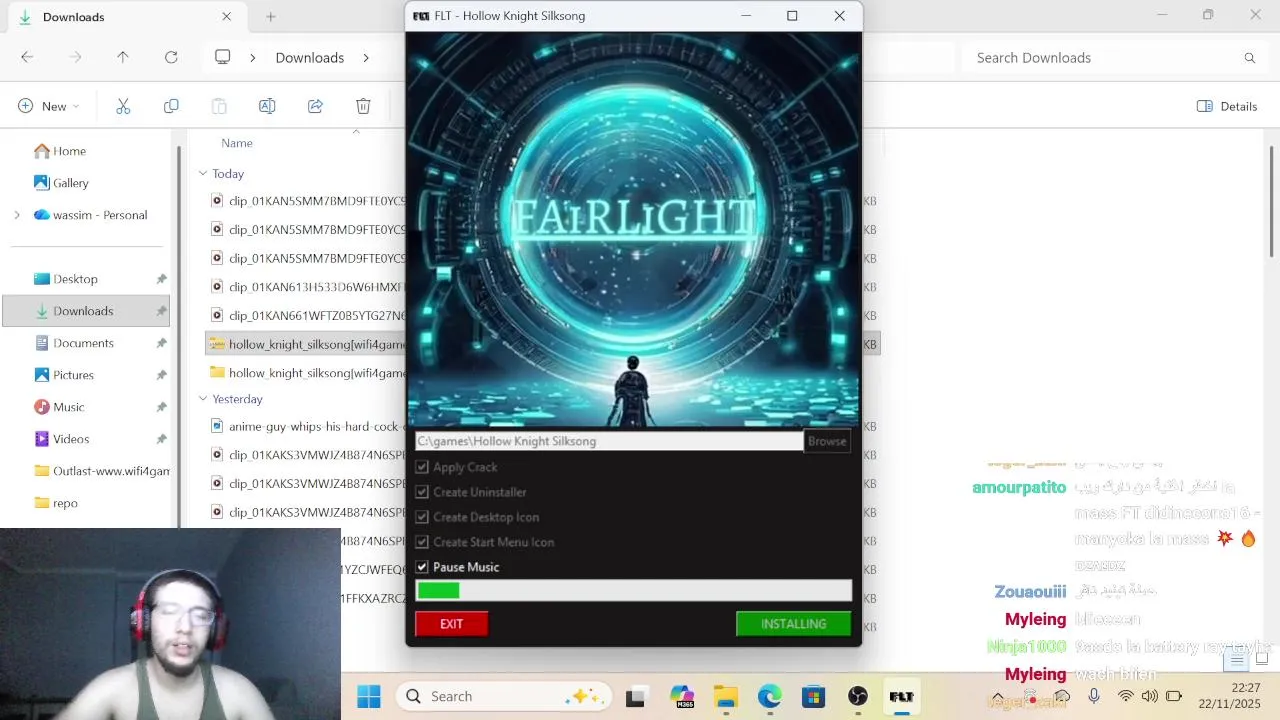Click File Explorer icon in taskbar

pos(726,696)
